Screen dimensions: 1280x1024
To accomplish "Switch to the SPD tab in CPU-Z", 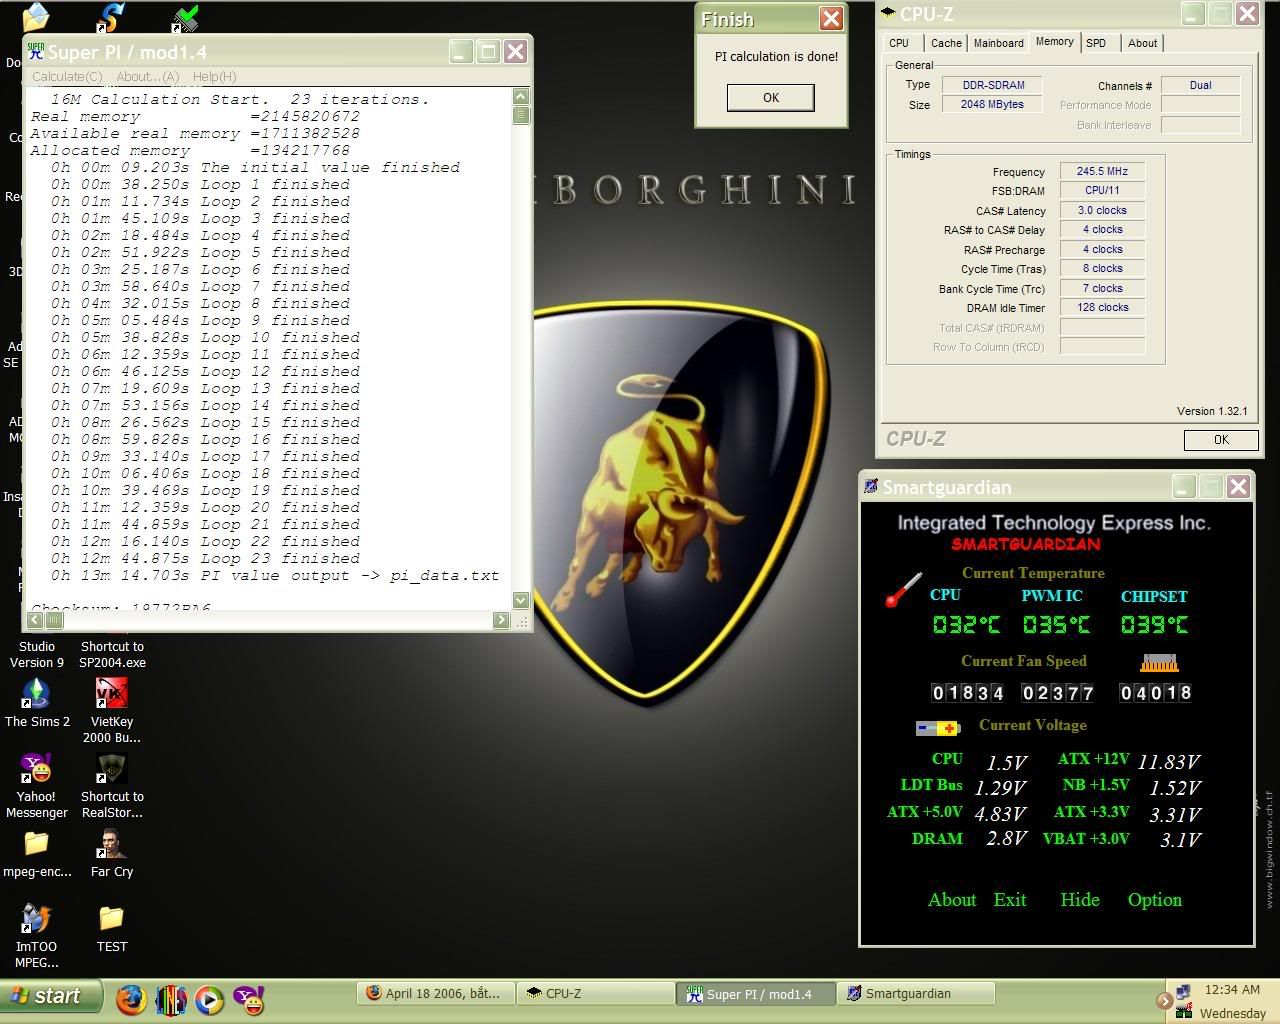I will coord(1096,43).
